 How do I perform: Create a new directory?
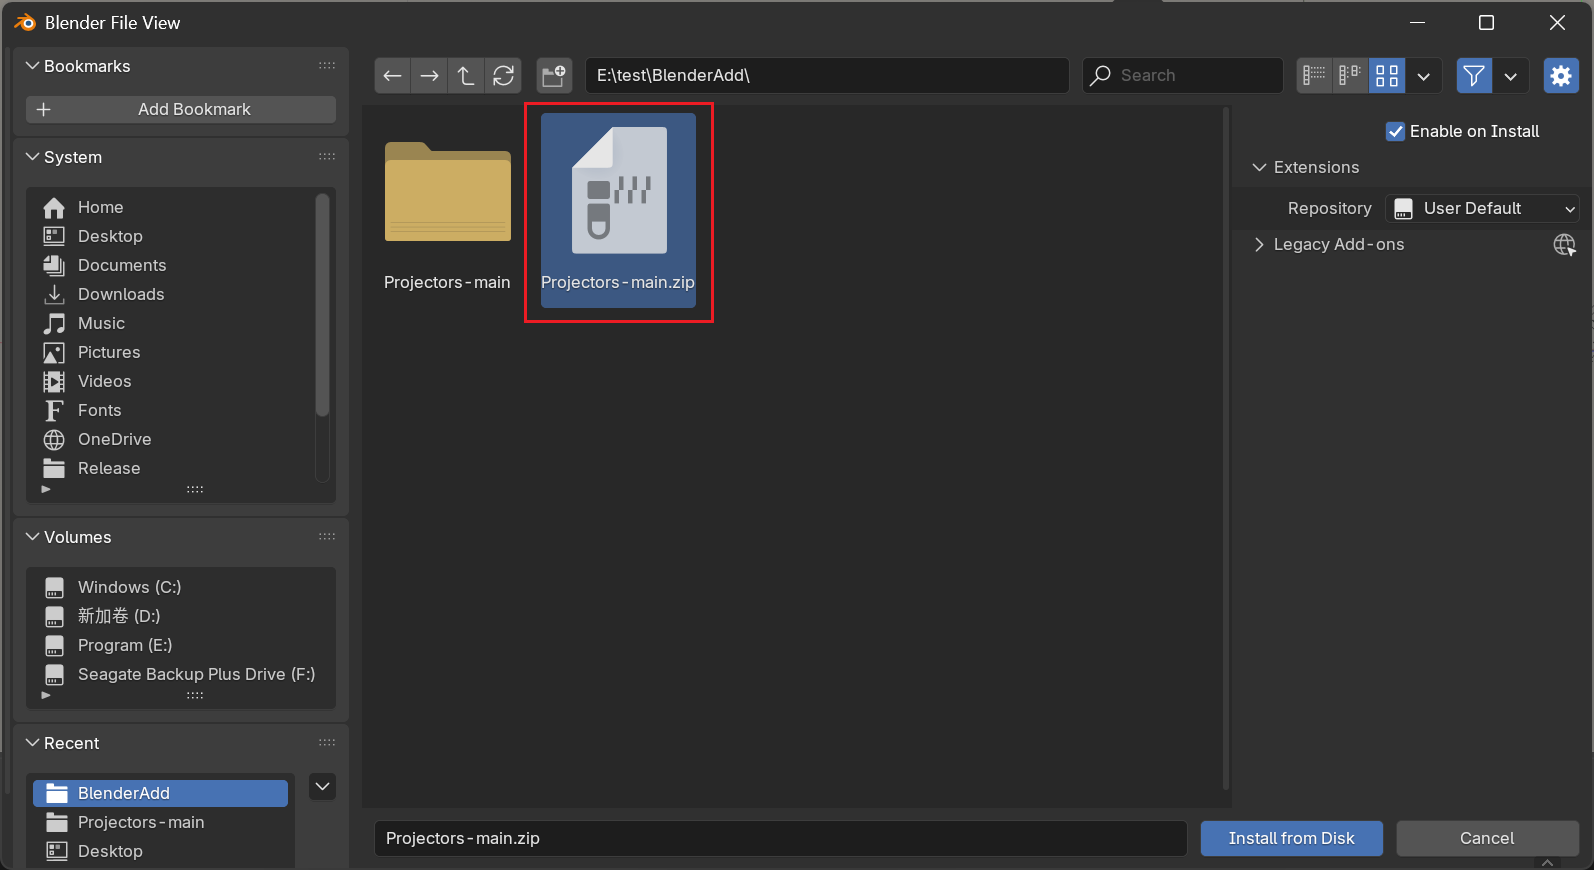coord(554,75)
